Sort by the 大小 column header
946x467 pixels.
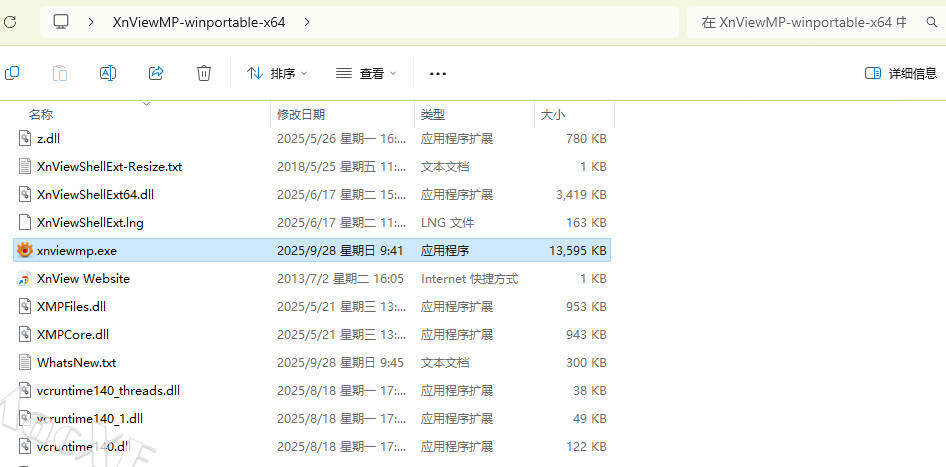pos(553,114)
